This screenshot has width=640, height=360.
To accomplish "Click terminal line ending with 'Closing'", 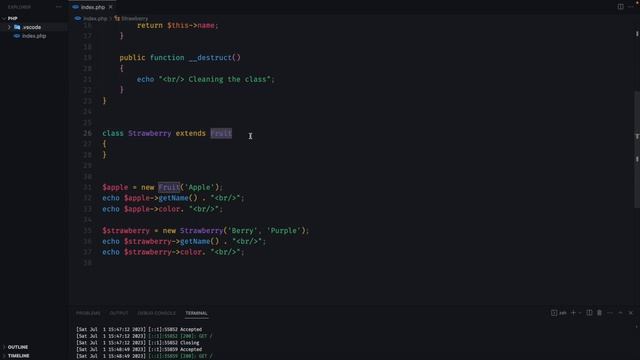I will (138, 343).
